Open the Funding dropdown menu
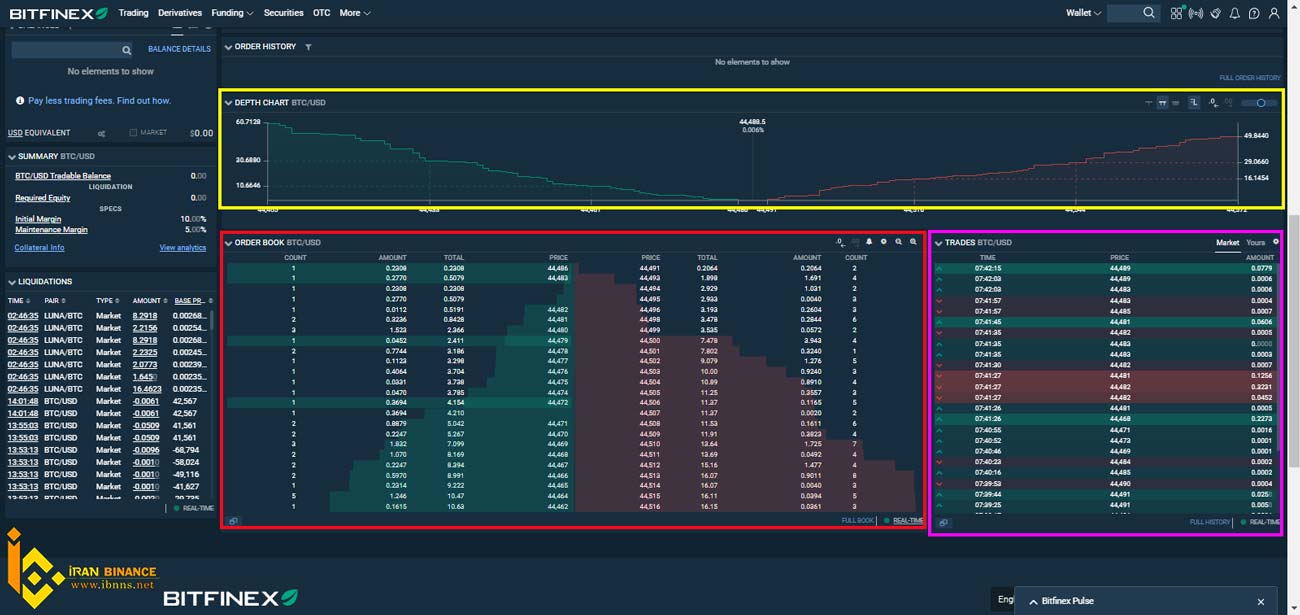This screenshot has height=615, width=1300. click(x=232, y=13)
